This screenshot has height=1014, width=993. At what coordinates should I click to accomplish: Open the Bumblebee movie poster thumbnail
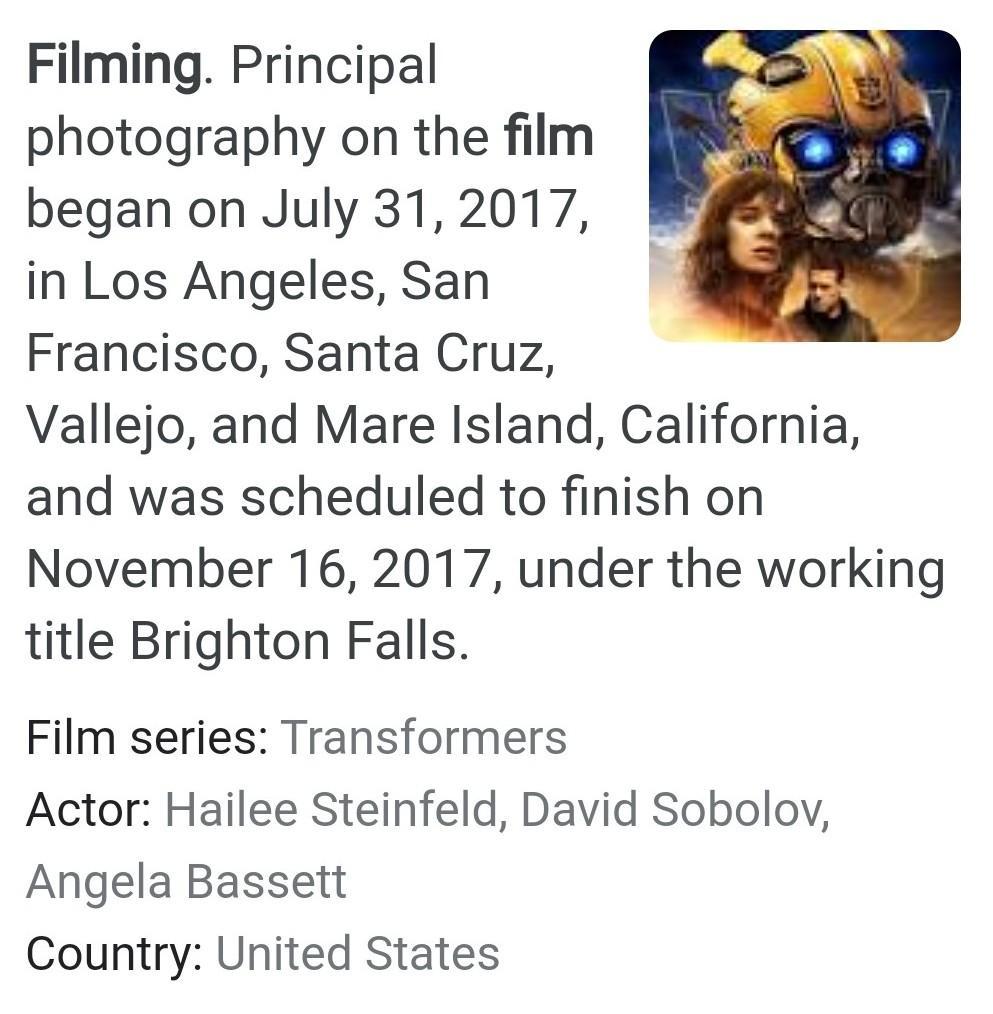(804, 186)
